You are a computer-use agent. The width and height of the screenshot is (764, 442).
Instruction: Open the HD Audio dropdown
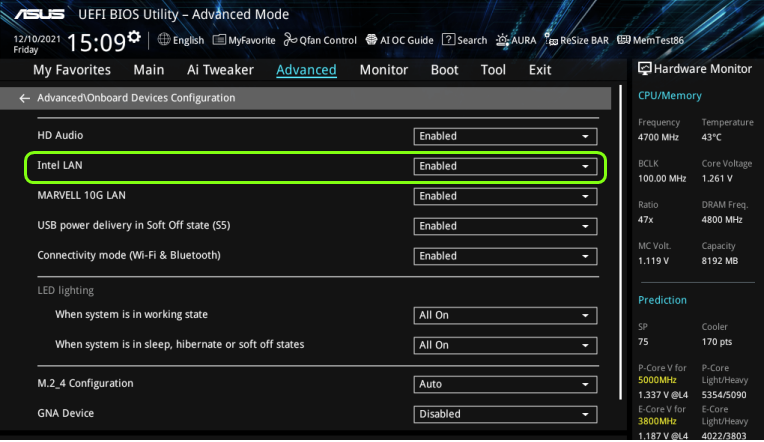tap(505, 136)
